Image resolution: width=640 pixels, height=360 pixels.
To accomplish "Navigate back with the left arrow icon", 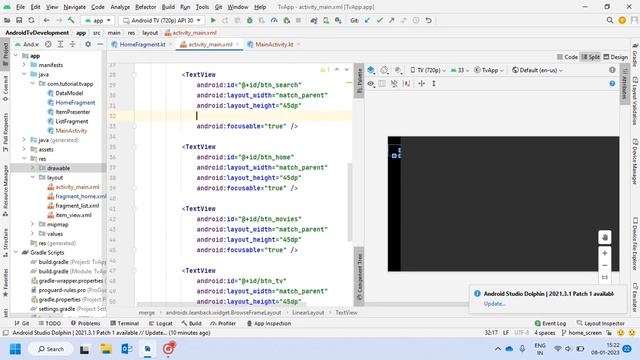I will (47, 20).
